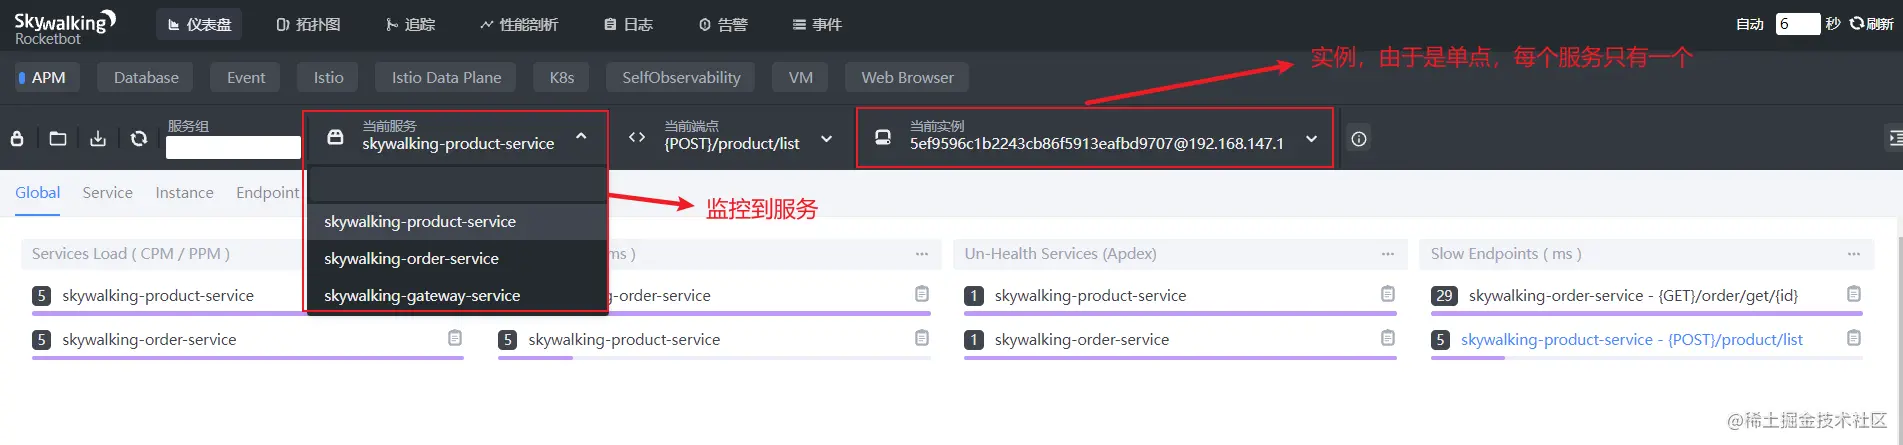Open 性能剖析 profiling page
Viewport: 1903px width, 445px height.
pyautogui.click(x=518, y=24)
